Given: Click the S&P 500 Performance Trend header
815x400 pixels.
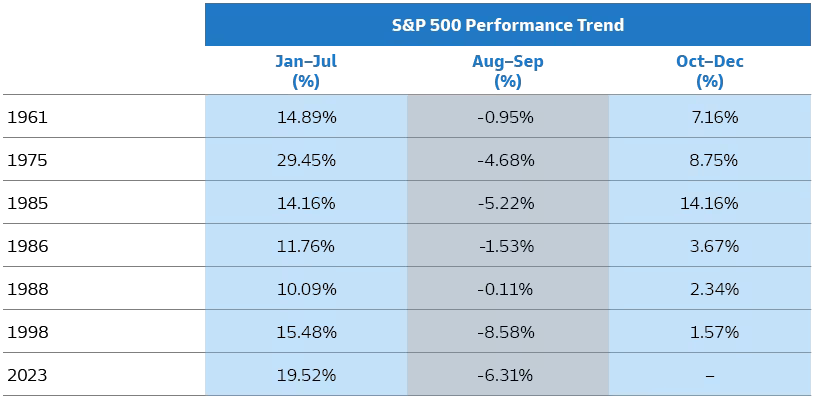Looking at the screenshot, I should (x=507, y=25).
